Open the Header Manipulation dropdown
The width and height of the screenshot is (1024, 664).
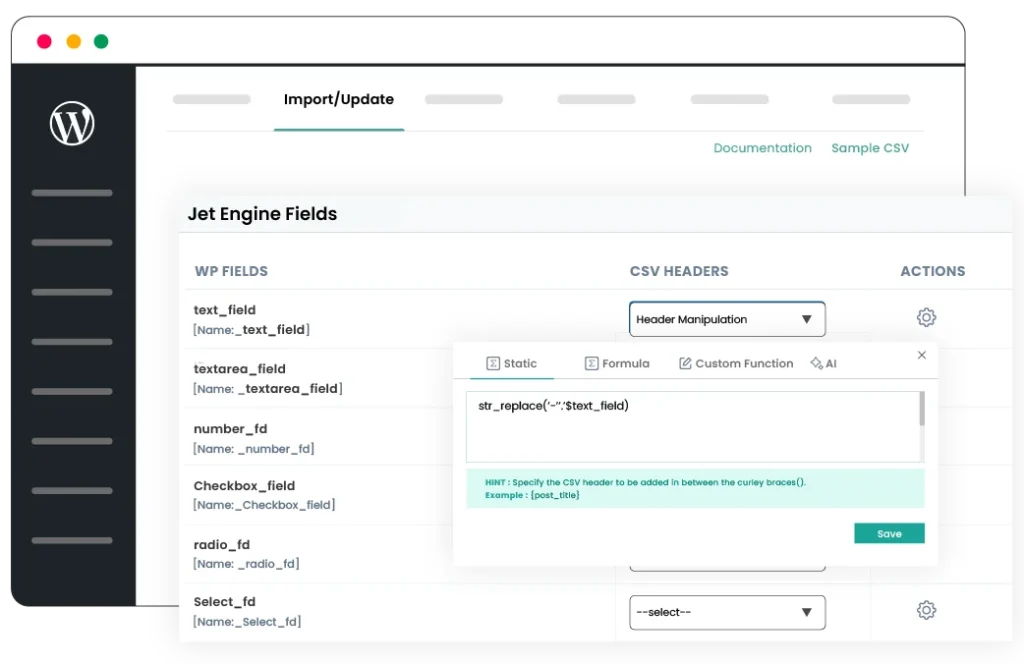[727, 318]
